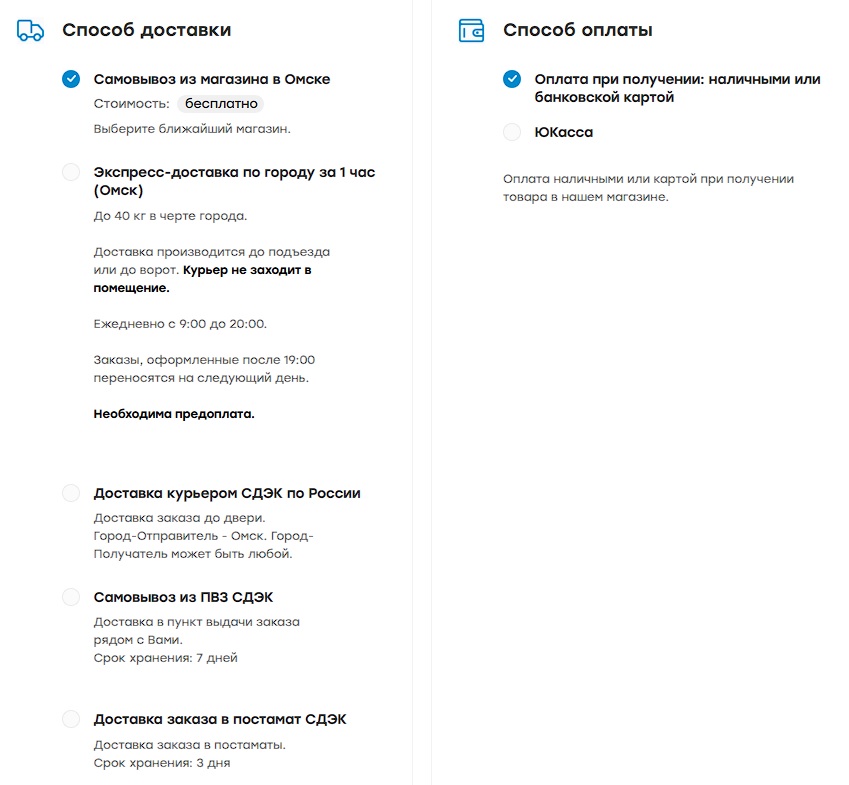Click the 'бесплатно' cost badge
This screenshot has height=785, width=849.
221,103
